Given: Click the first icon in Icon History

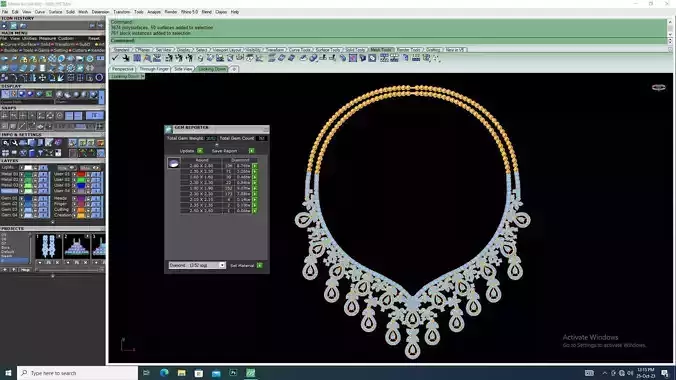Looking at the screenshot, I should point(4,26).
